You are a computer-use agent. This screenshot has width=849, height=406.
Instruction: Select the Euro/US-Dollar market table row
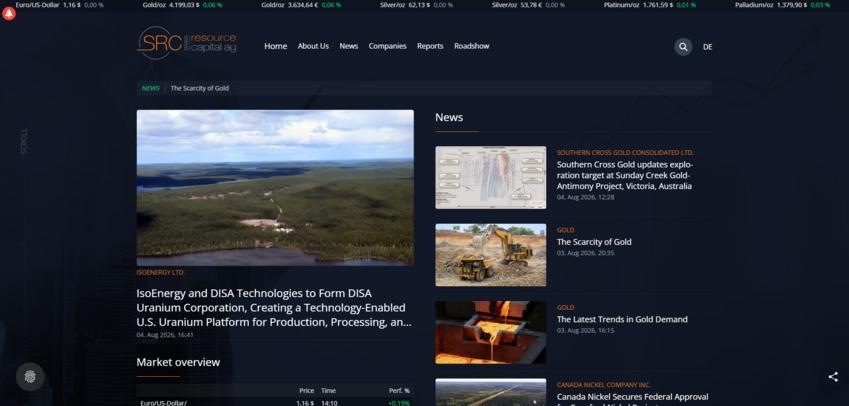coord(275,402)
